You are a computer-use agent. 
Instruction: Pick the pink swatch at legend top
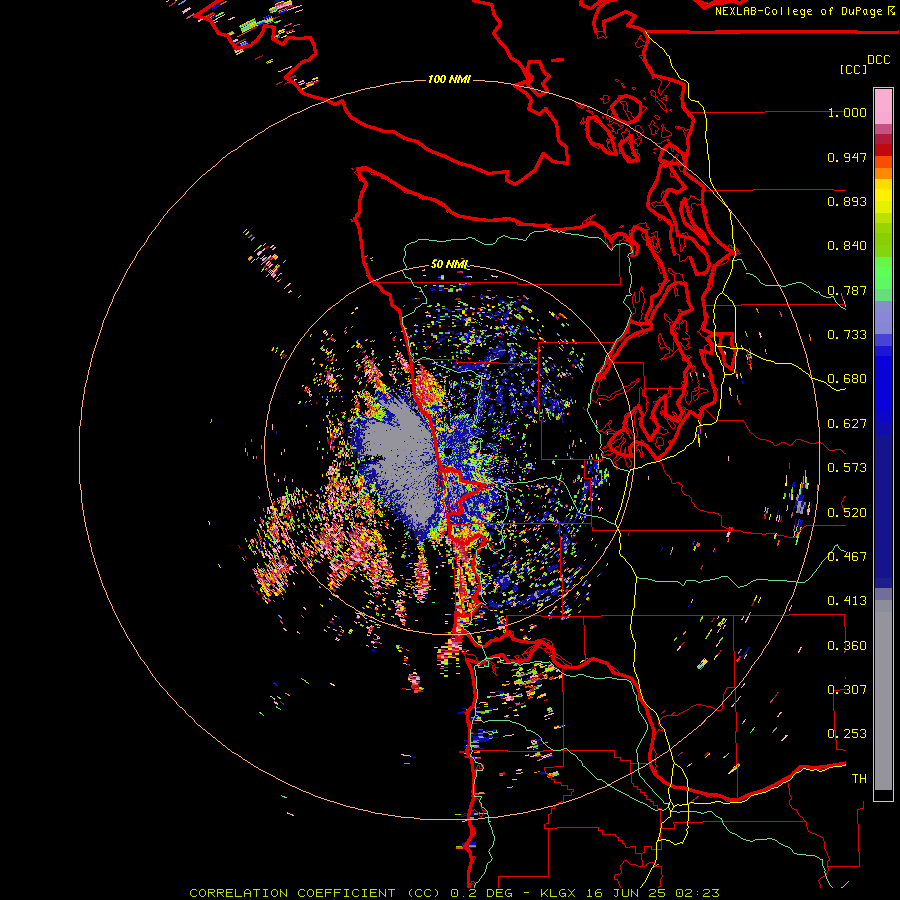(883, 106)
